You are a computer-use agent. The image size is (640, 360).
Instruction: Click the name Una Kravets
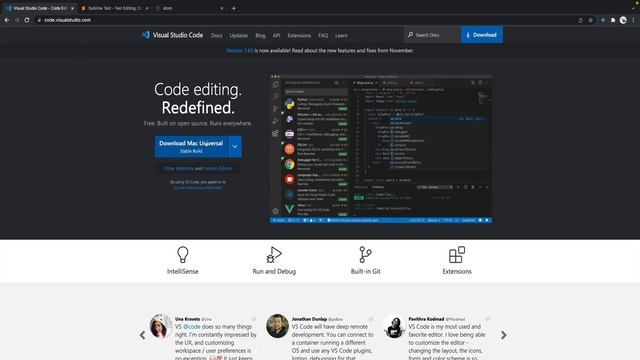click(x=187, y=319)
